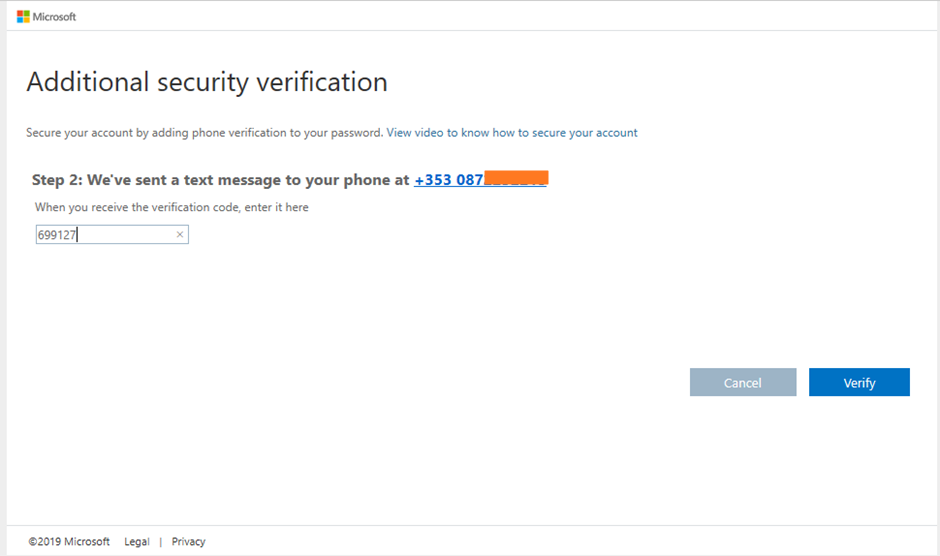Viewport: 940px width, 556px height.
Task: Click the 'Secure your account by adding phone' sentence
Action: 204,133
